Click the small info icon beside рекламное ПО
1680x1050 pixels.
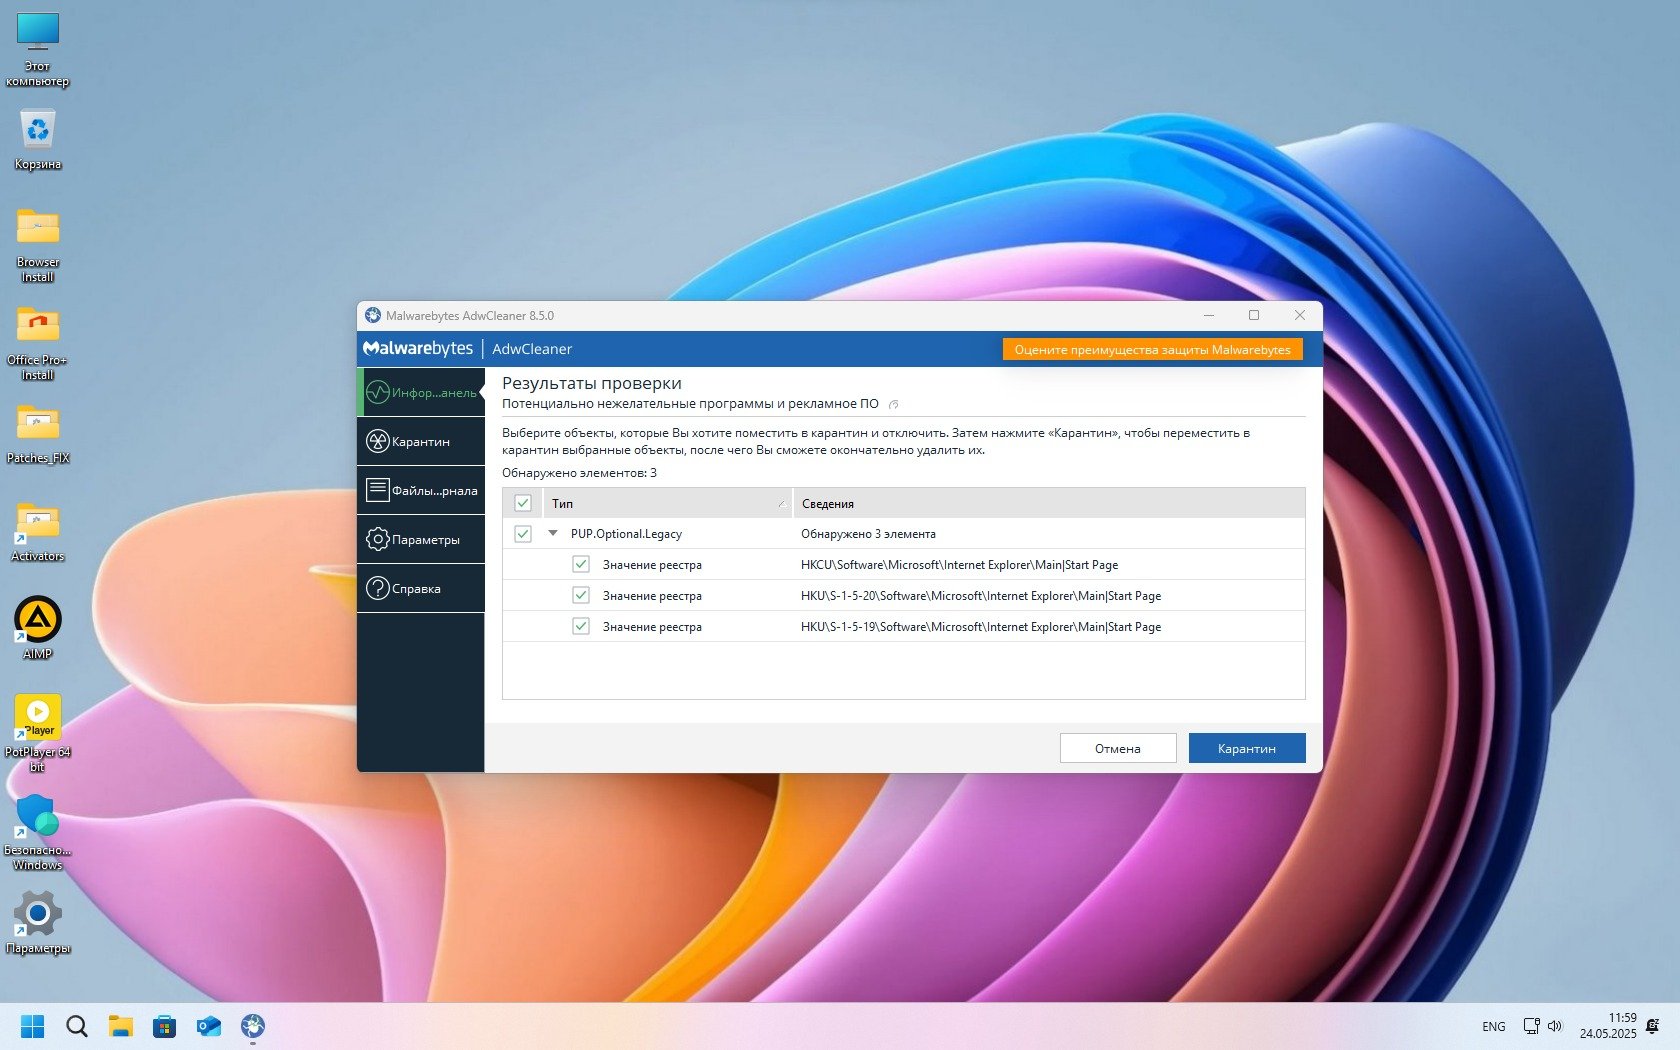pos(894,405)
